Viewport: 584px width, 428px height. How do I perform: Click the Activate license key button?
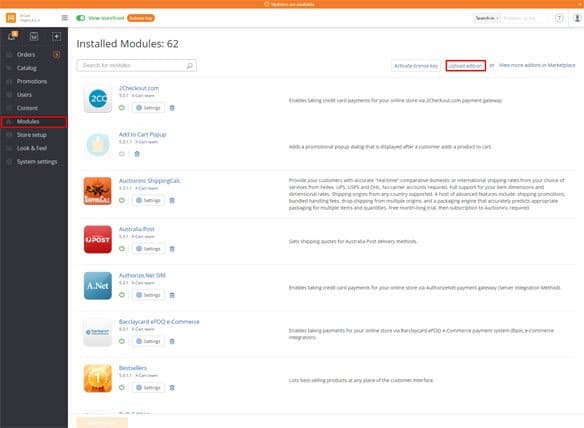[416, 66]
